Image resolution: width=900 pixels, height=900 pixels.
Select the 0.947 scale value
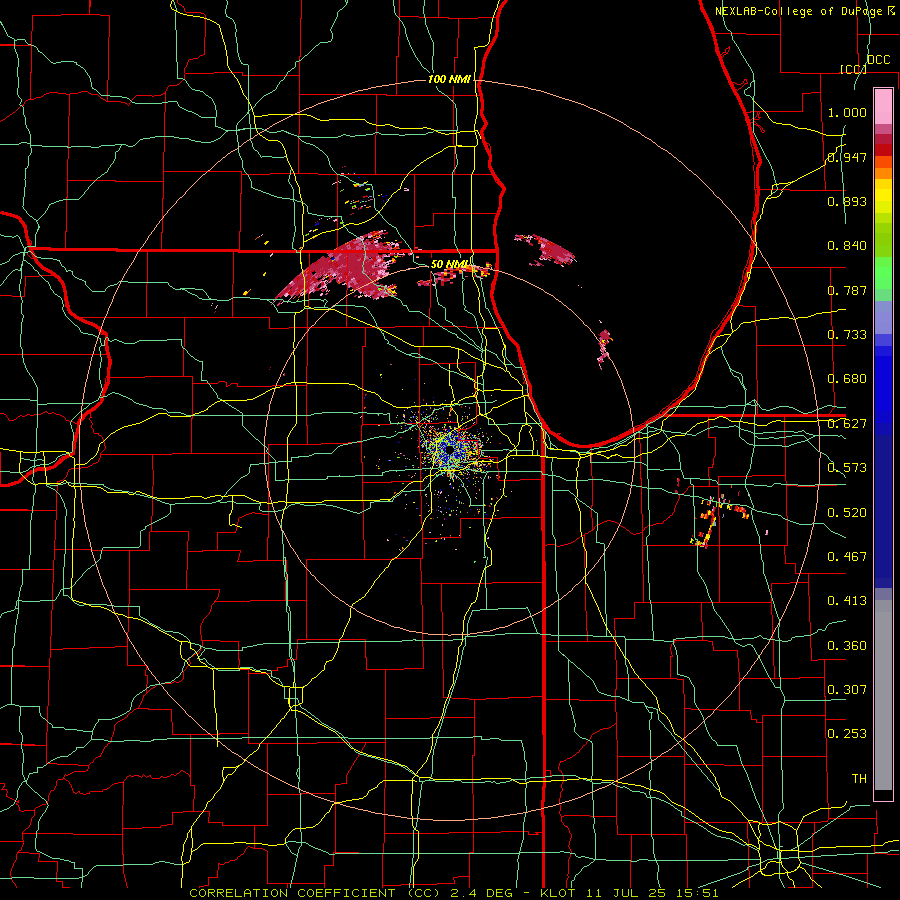click(847, 157)
